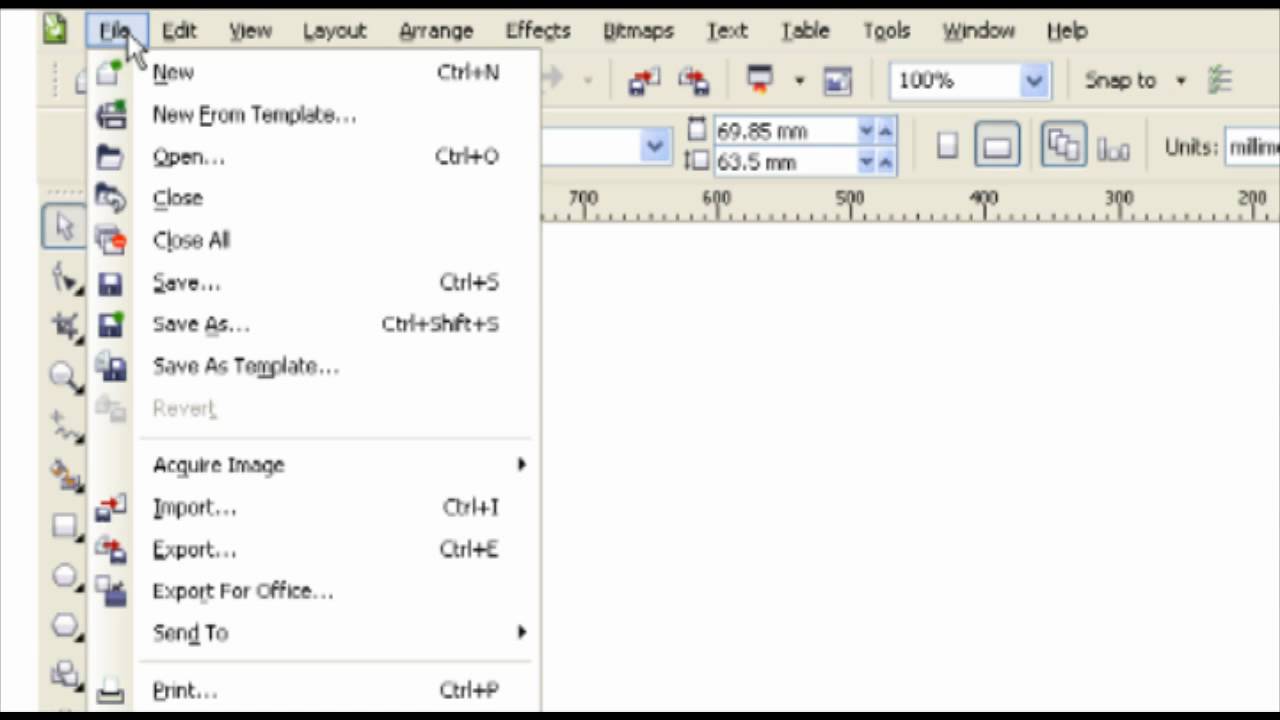Select the Pick tool in the toolbox
This screenshot has width=1280, height=720.
(x=65, y=228)
